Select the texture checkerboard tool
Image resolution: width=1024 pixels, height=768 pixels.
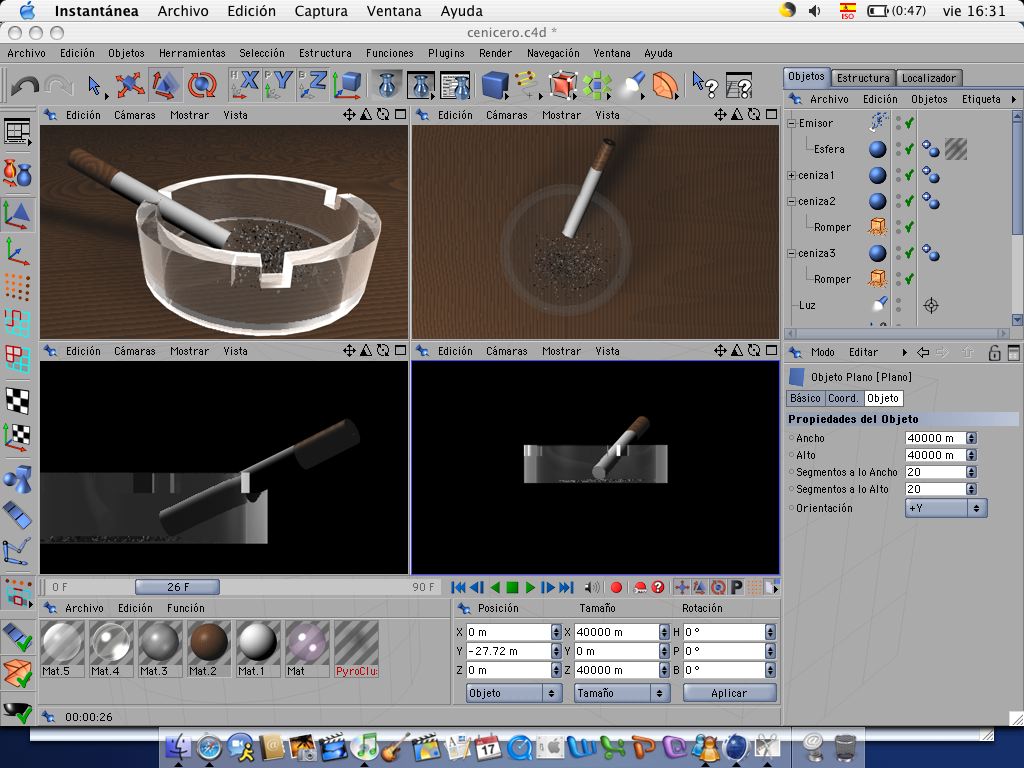(17, 400)
